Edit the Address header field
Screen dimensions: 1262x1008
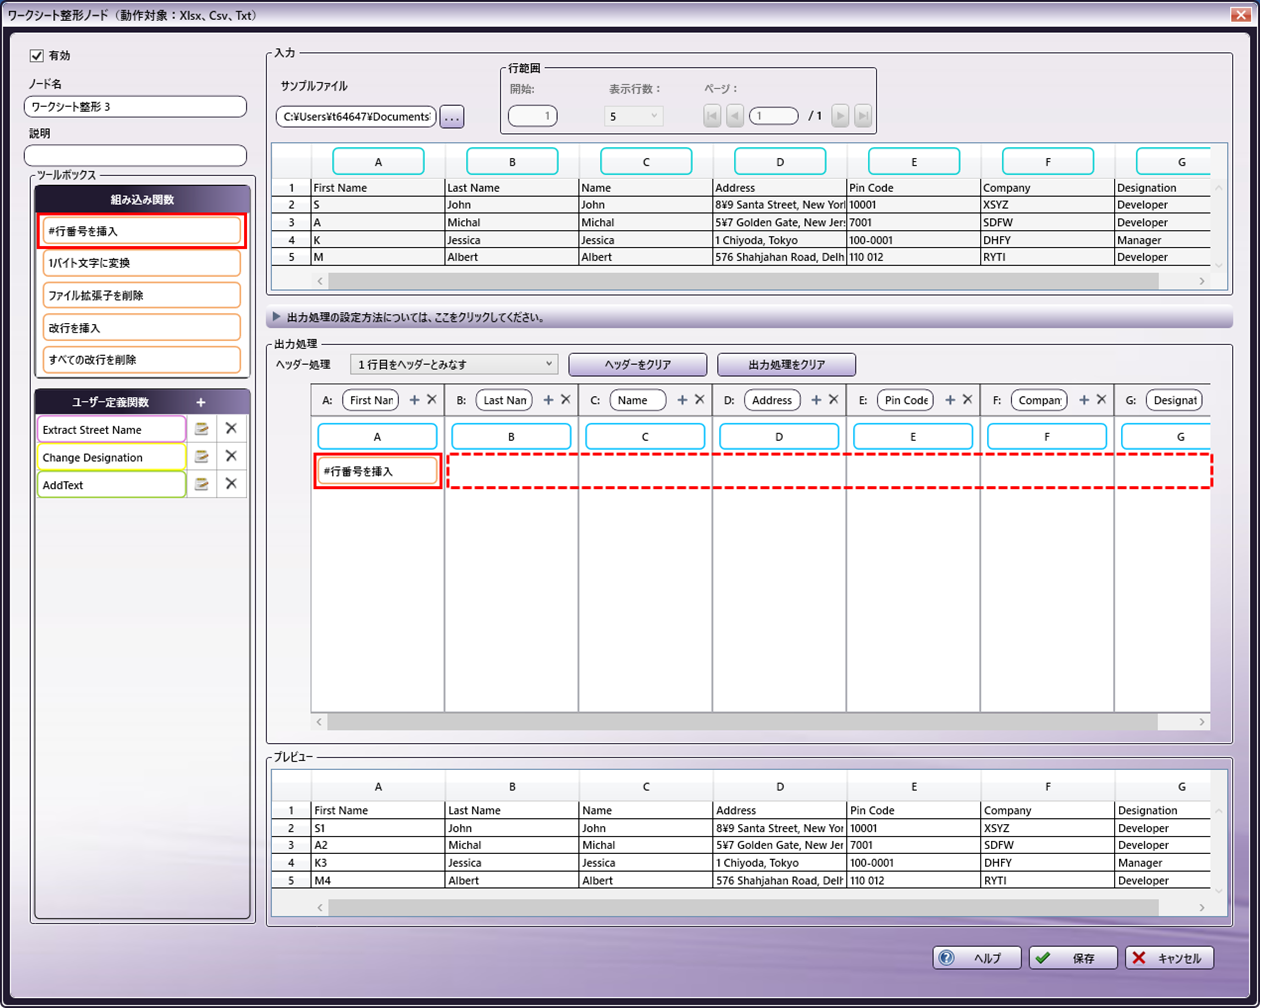coord(772,400)
